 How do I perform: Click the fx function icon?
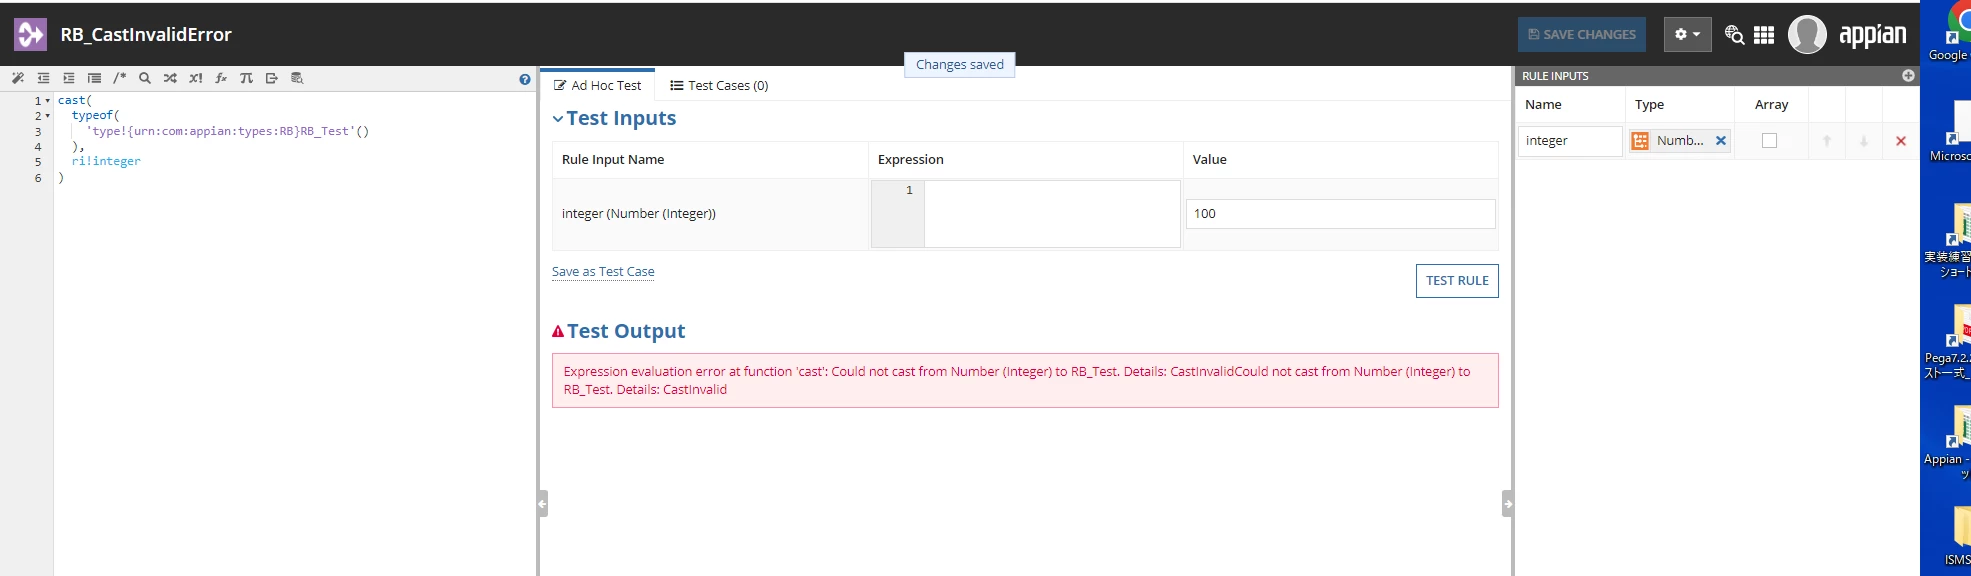pyautogui.click(x=221, y=78)
